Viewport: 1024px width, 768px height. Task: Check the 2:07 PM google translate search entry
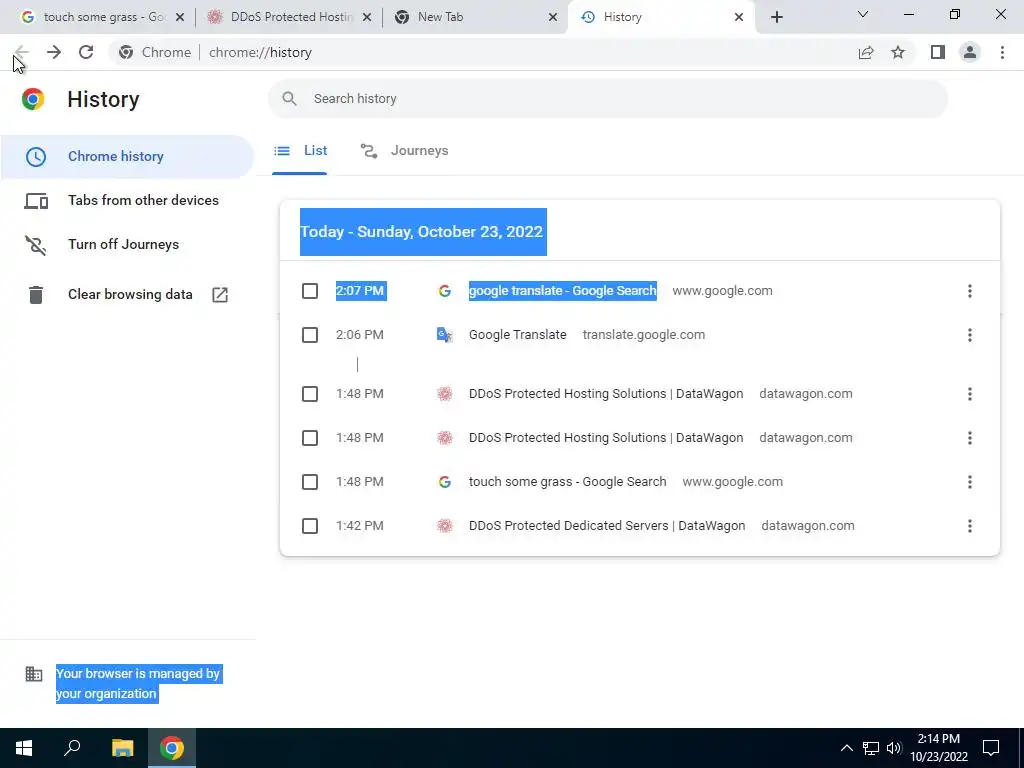click(x=310, y=291)
